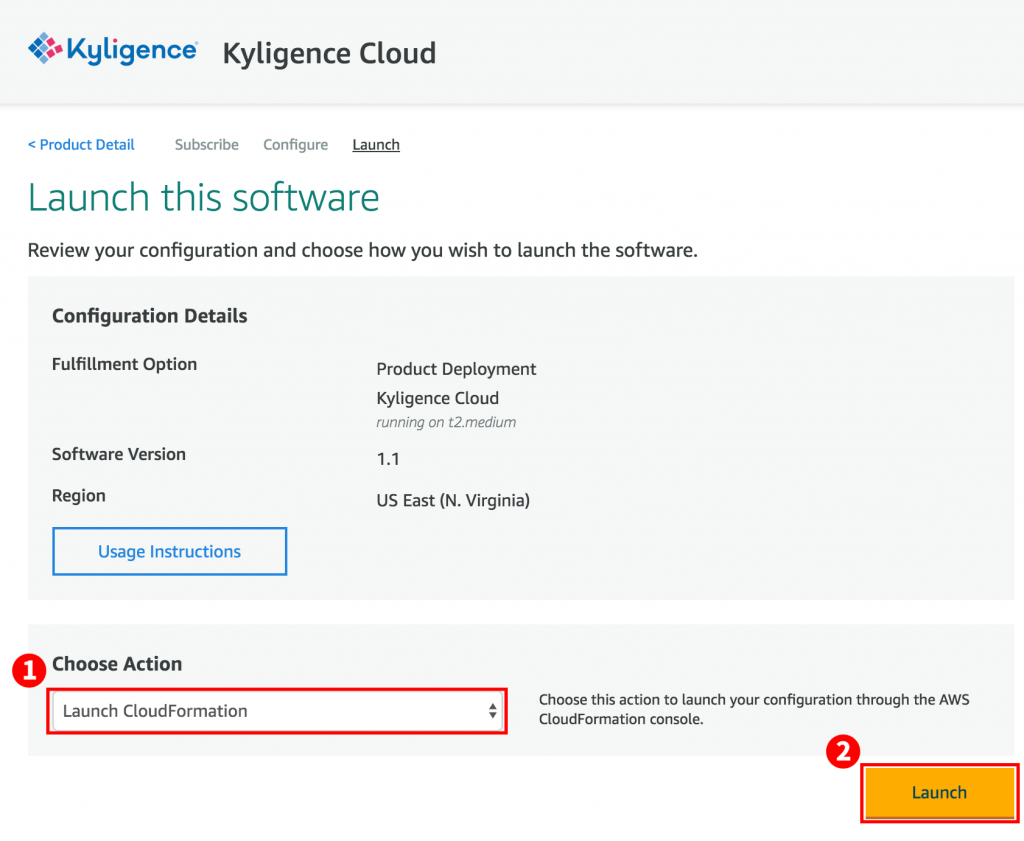The image size is (1024, 841).
Task: Go back to Product Detail
Action: click(x=81, y=145)
